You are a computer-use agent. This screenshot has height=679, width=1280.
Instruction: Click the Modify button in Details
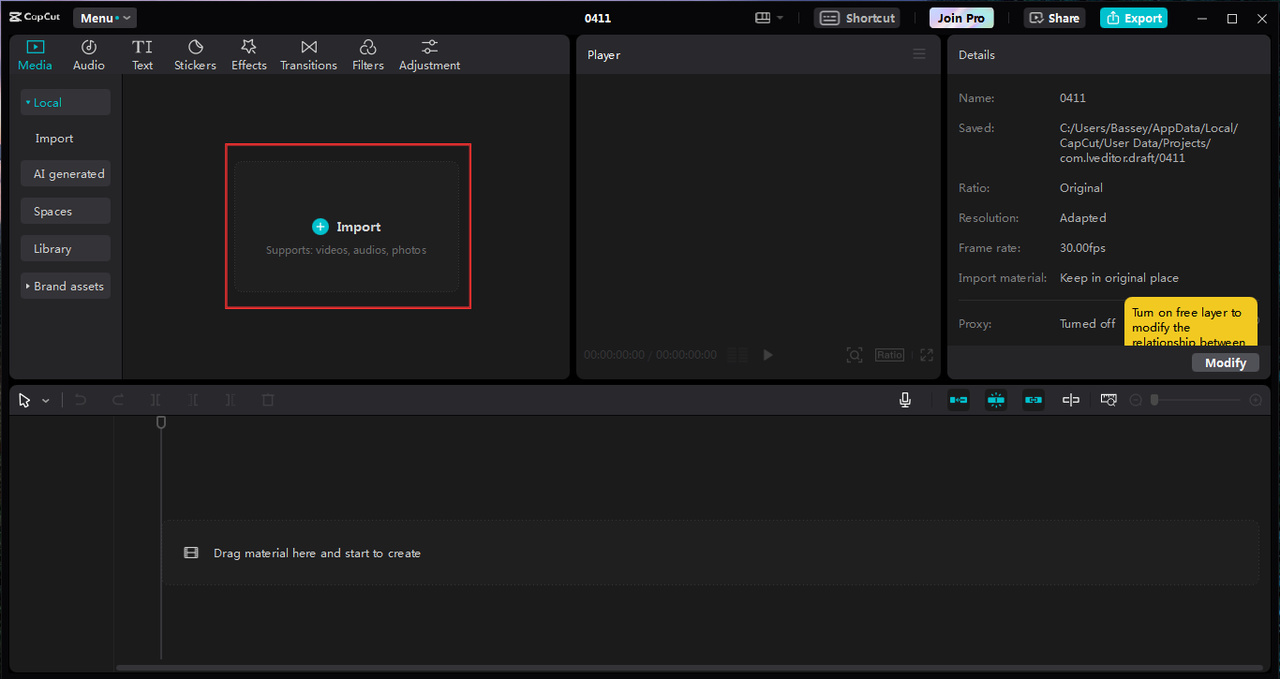tap(1225, 363)
